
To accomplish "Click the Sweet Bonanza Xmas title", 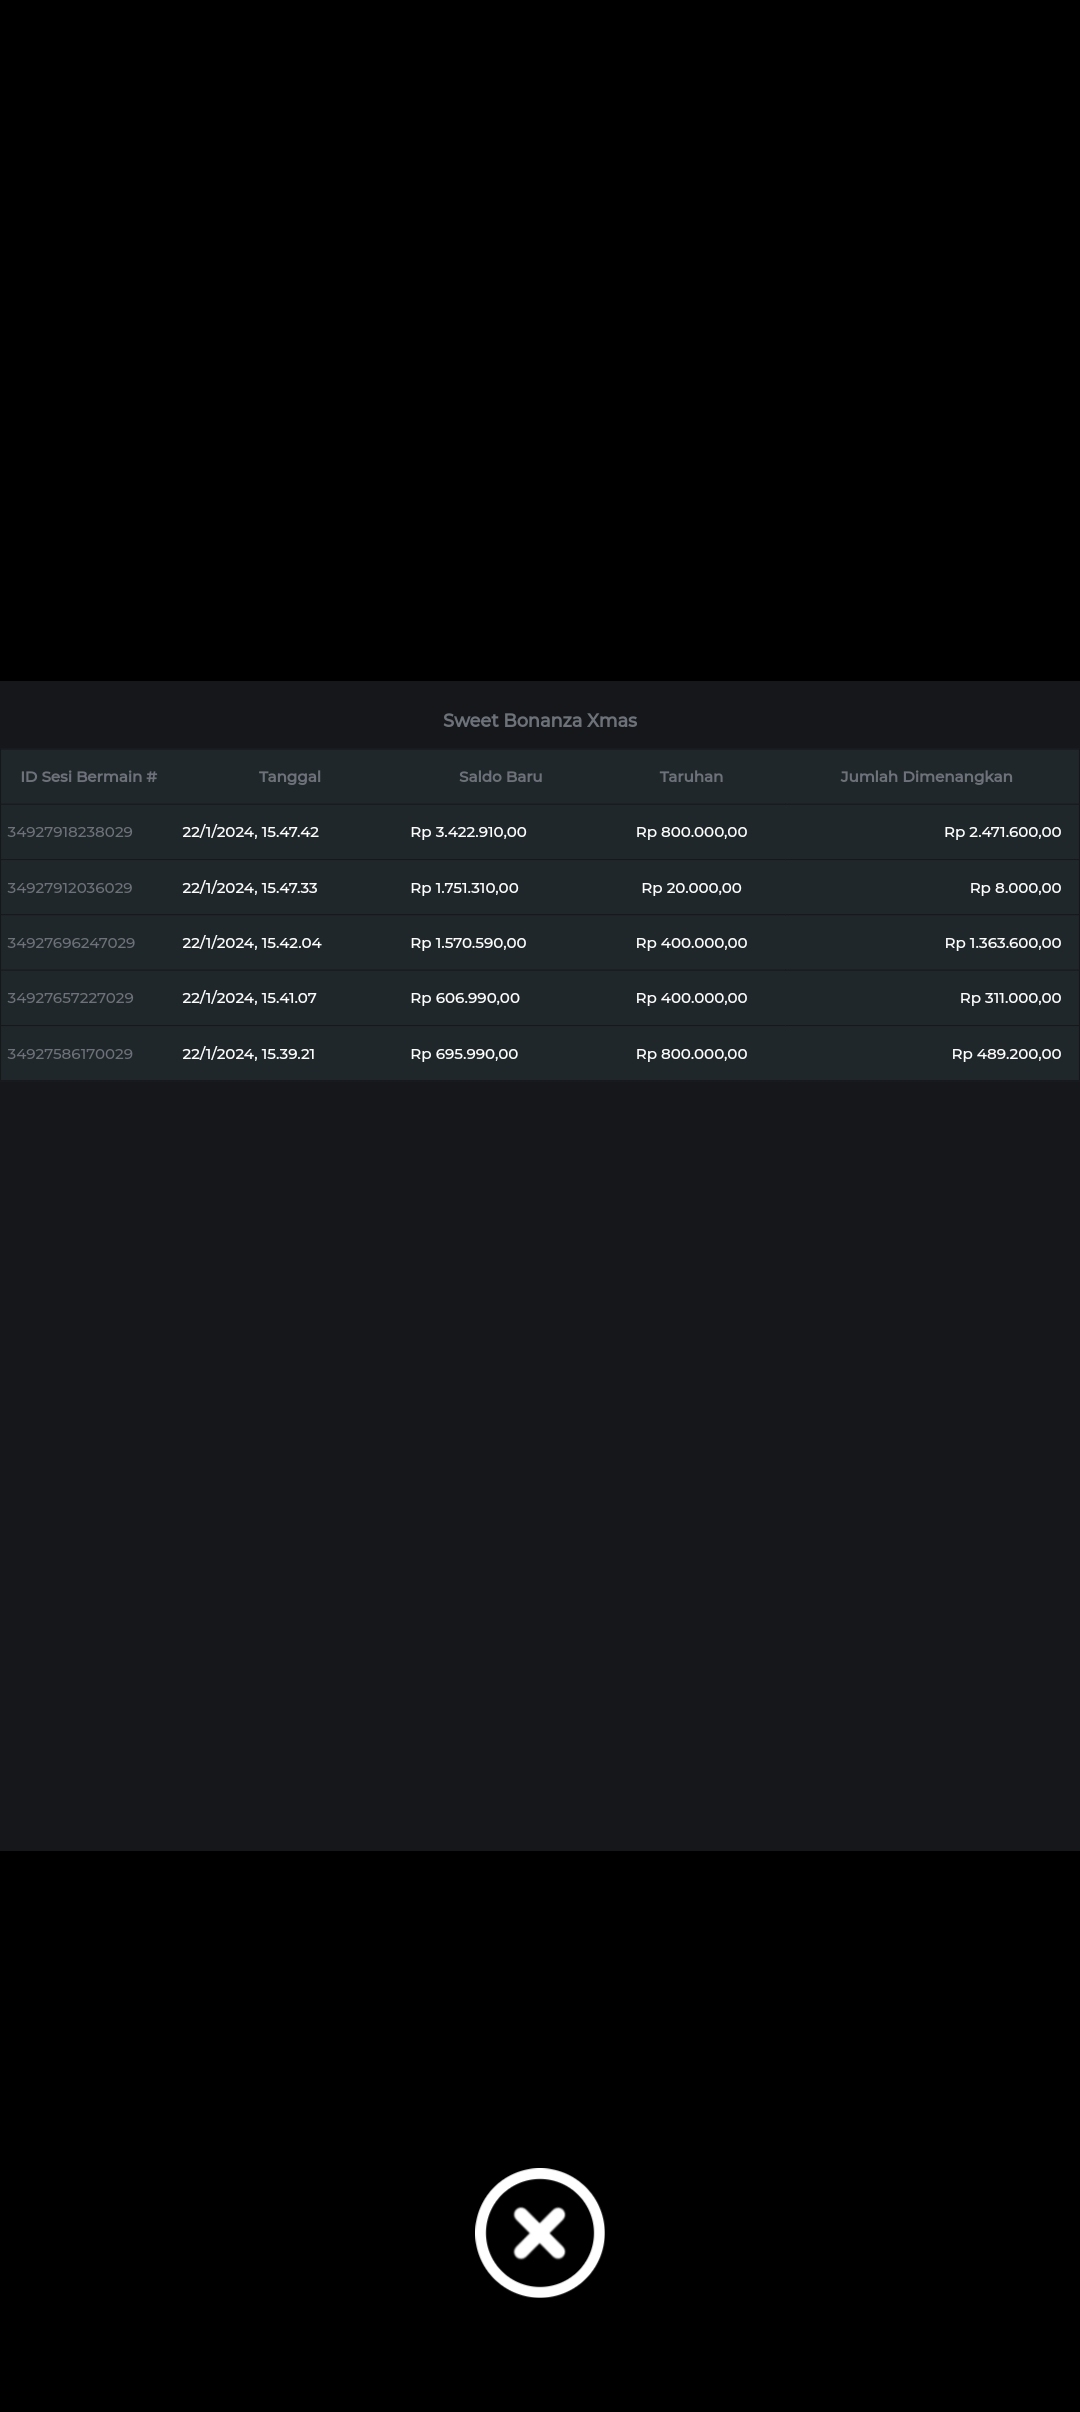I will pyautogui.click(x=540, y=721).
